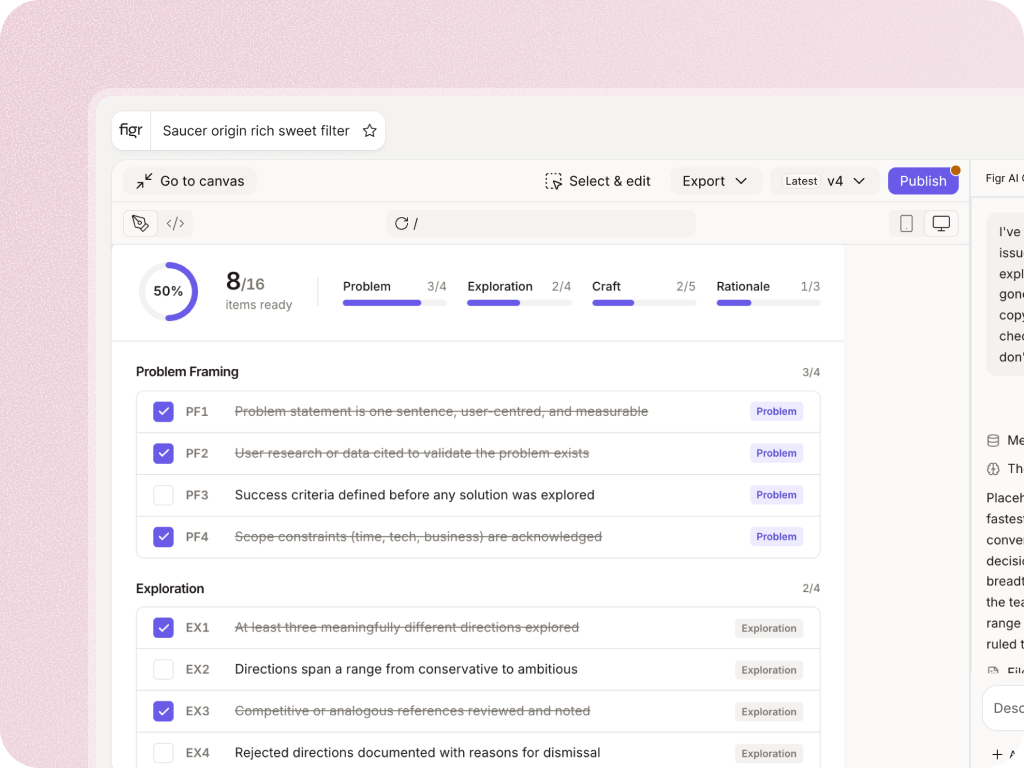Uncheck the PF2 checkbox
The height and width of the screenshot is (768, 1024).
click(163, 453)
